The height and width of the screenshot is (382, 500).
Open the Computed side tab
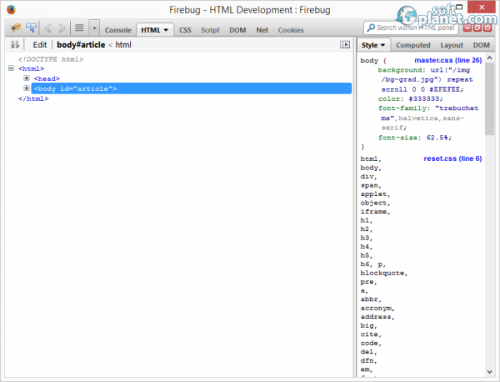pyautogui.click(x=413, y=45)
